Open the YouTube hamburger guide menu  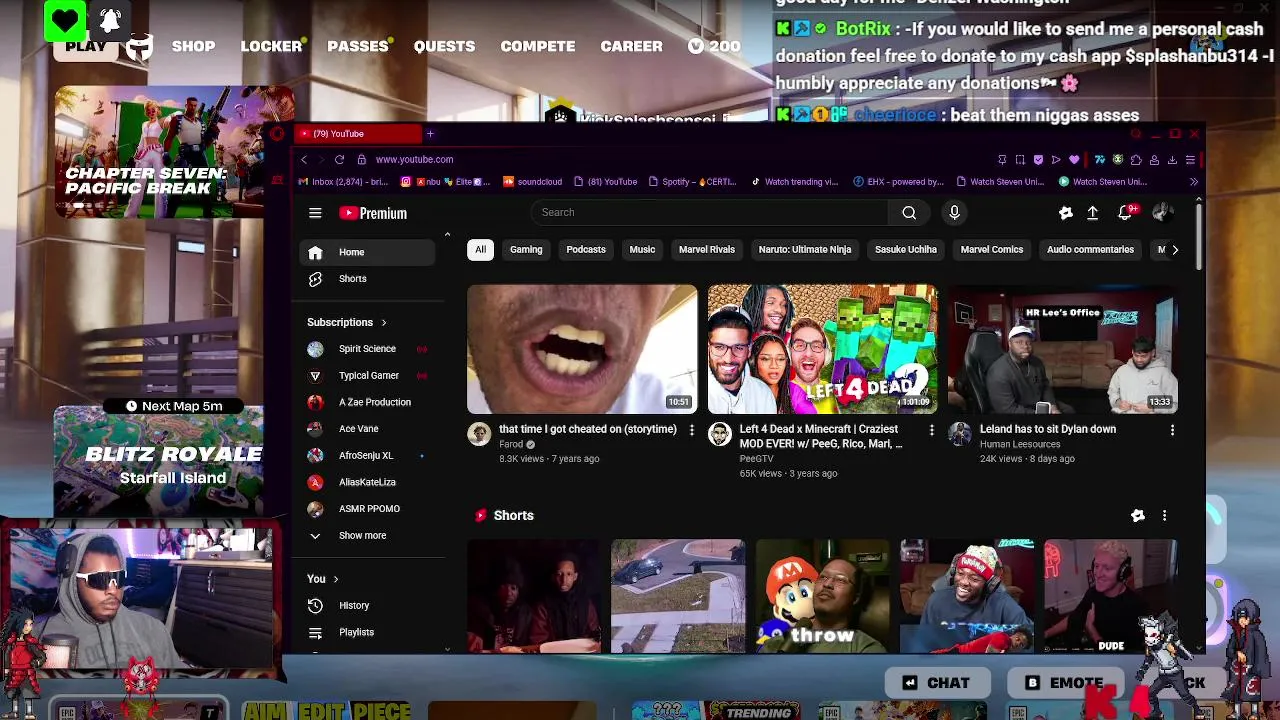315,213
